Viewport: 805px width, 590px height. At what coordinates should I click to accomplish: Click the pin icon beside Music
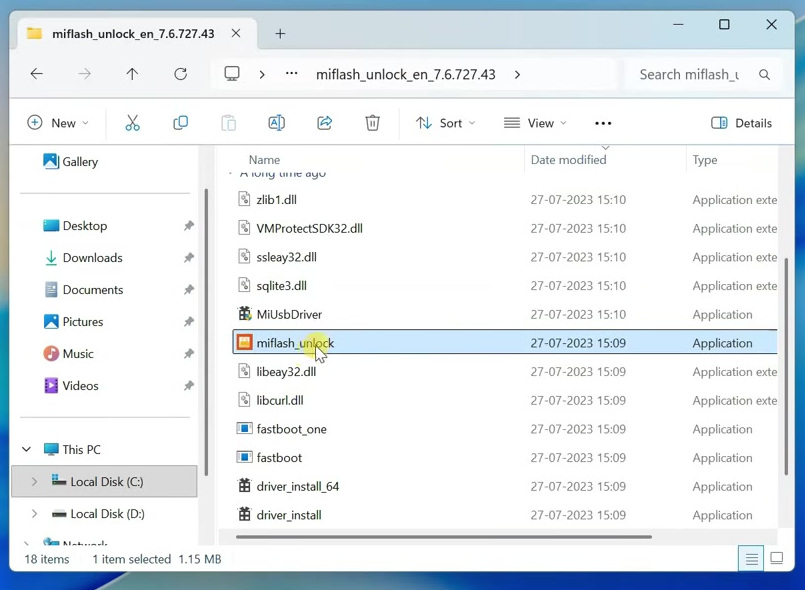coord(189,353)
